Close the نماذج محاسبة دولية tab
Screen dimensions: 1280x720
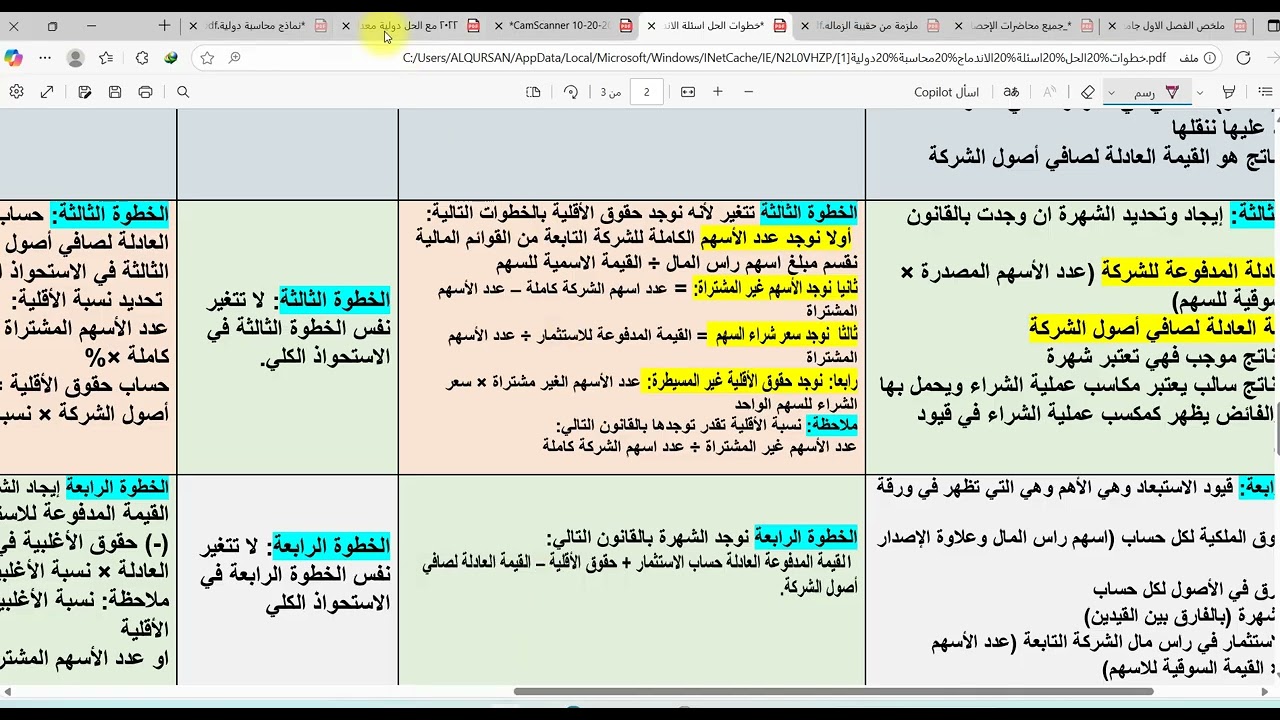[193, 25]
